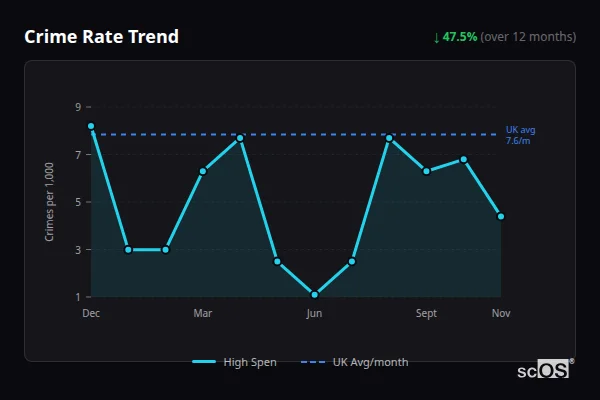Select the Nov data point
Screen dimensions: 600x400
(x=501, y=217)
